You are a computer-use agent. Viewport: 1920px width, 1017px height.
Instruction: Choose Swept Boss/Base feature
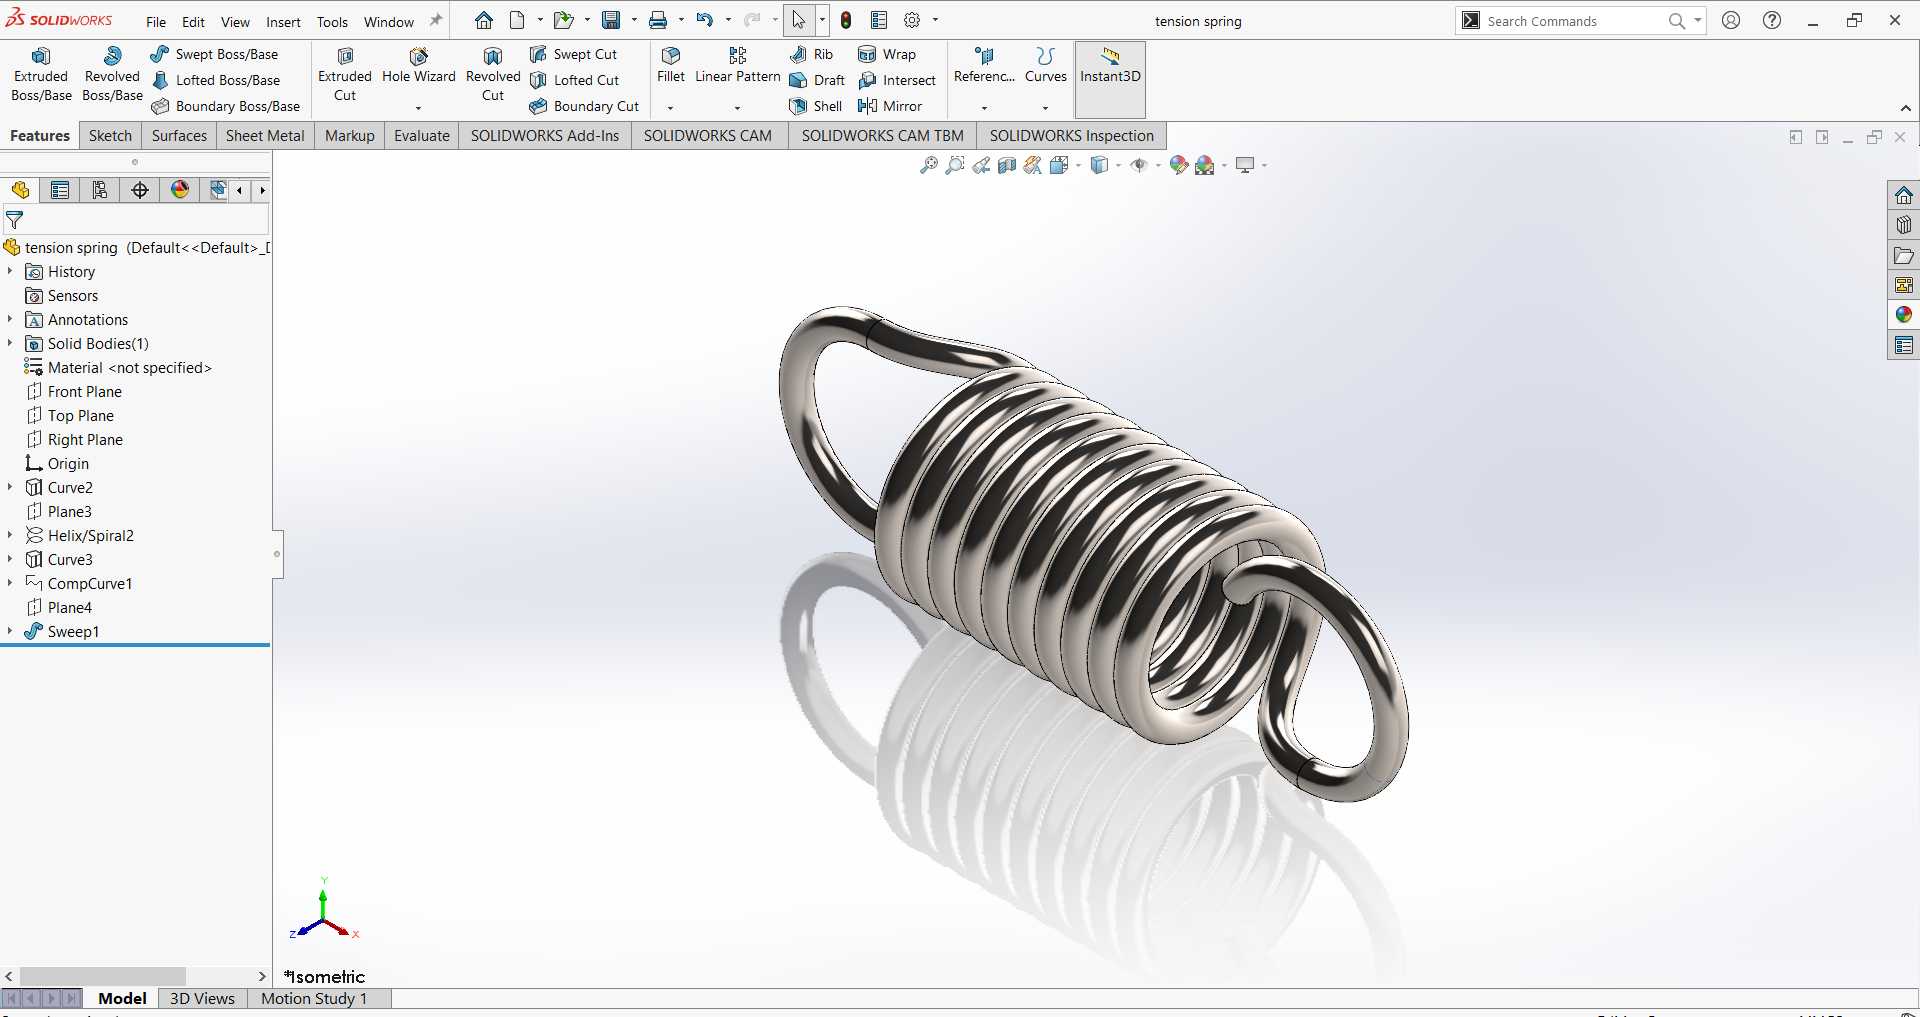215,54
